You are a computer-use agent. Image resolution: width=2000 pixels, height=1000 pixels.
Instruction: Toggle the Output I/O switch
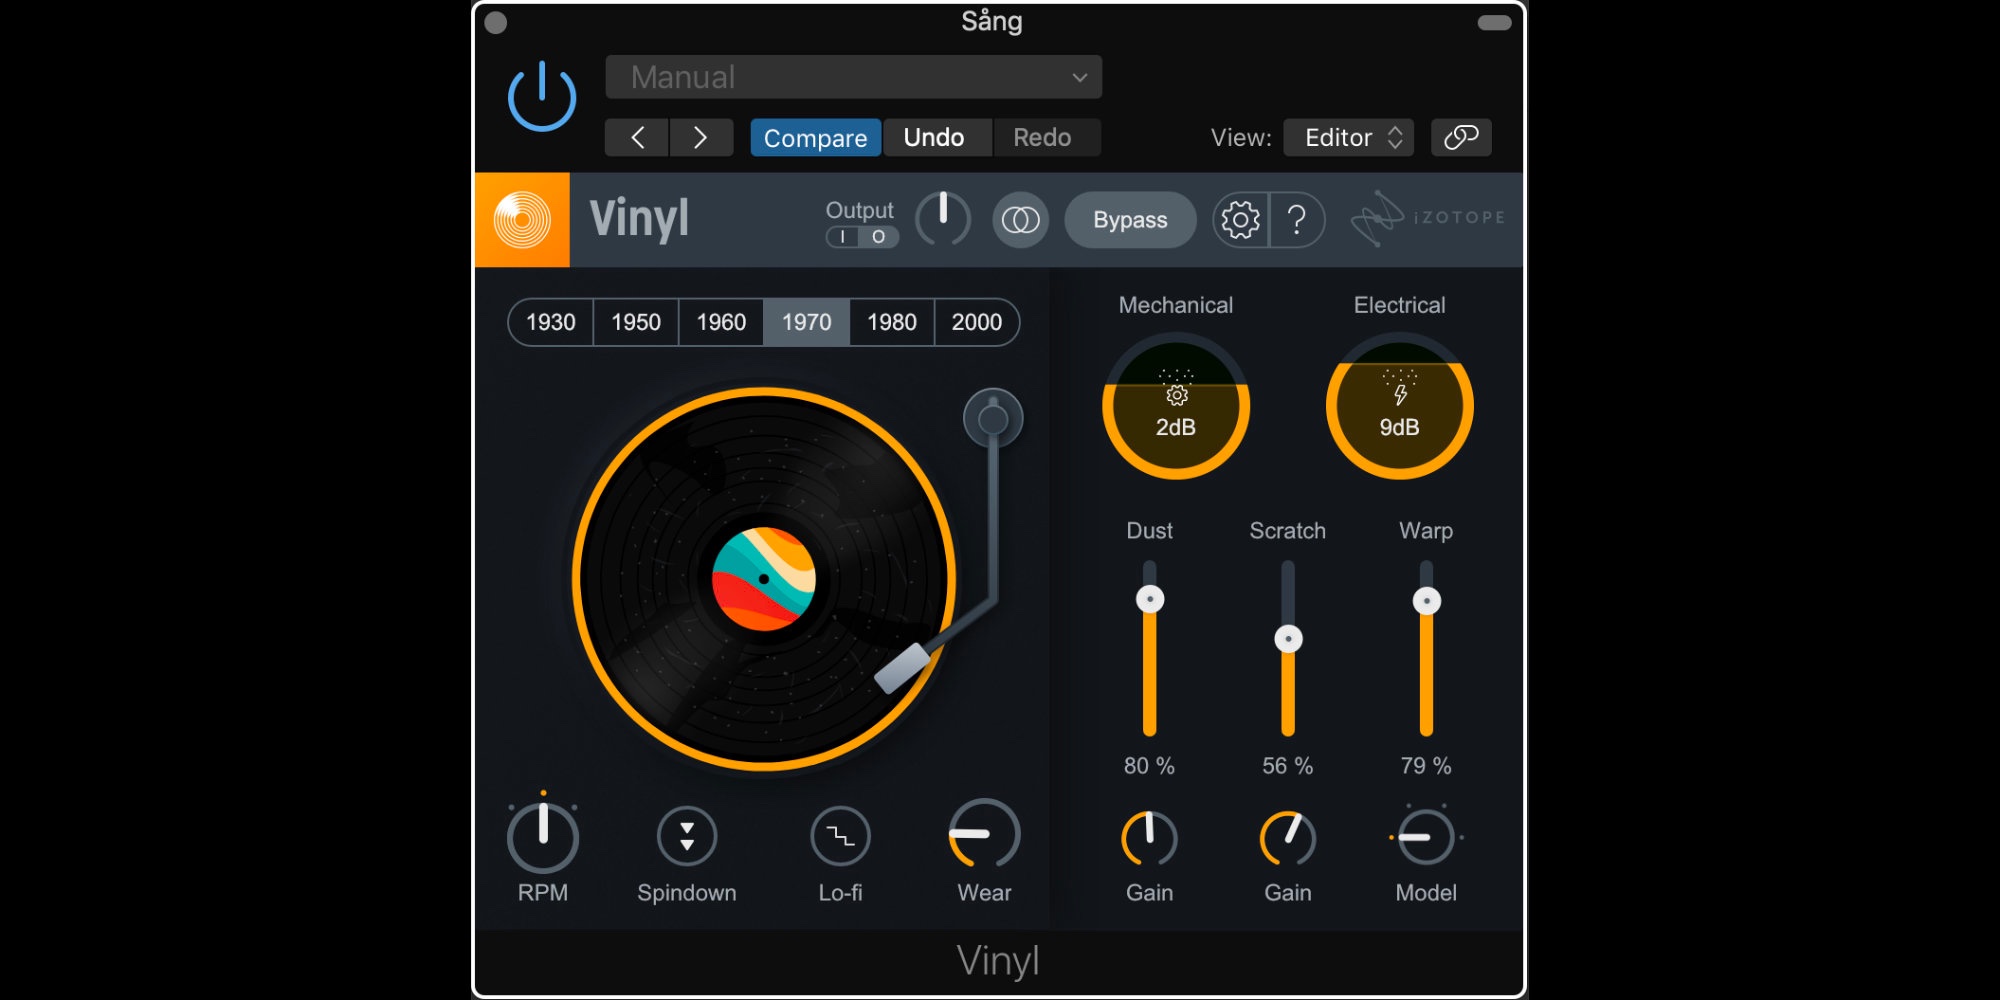pos(862,237)
